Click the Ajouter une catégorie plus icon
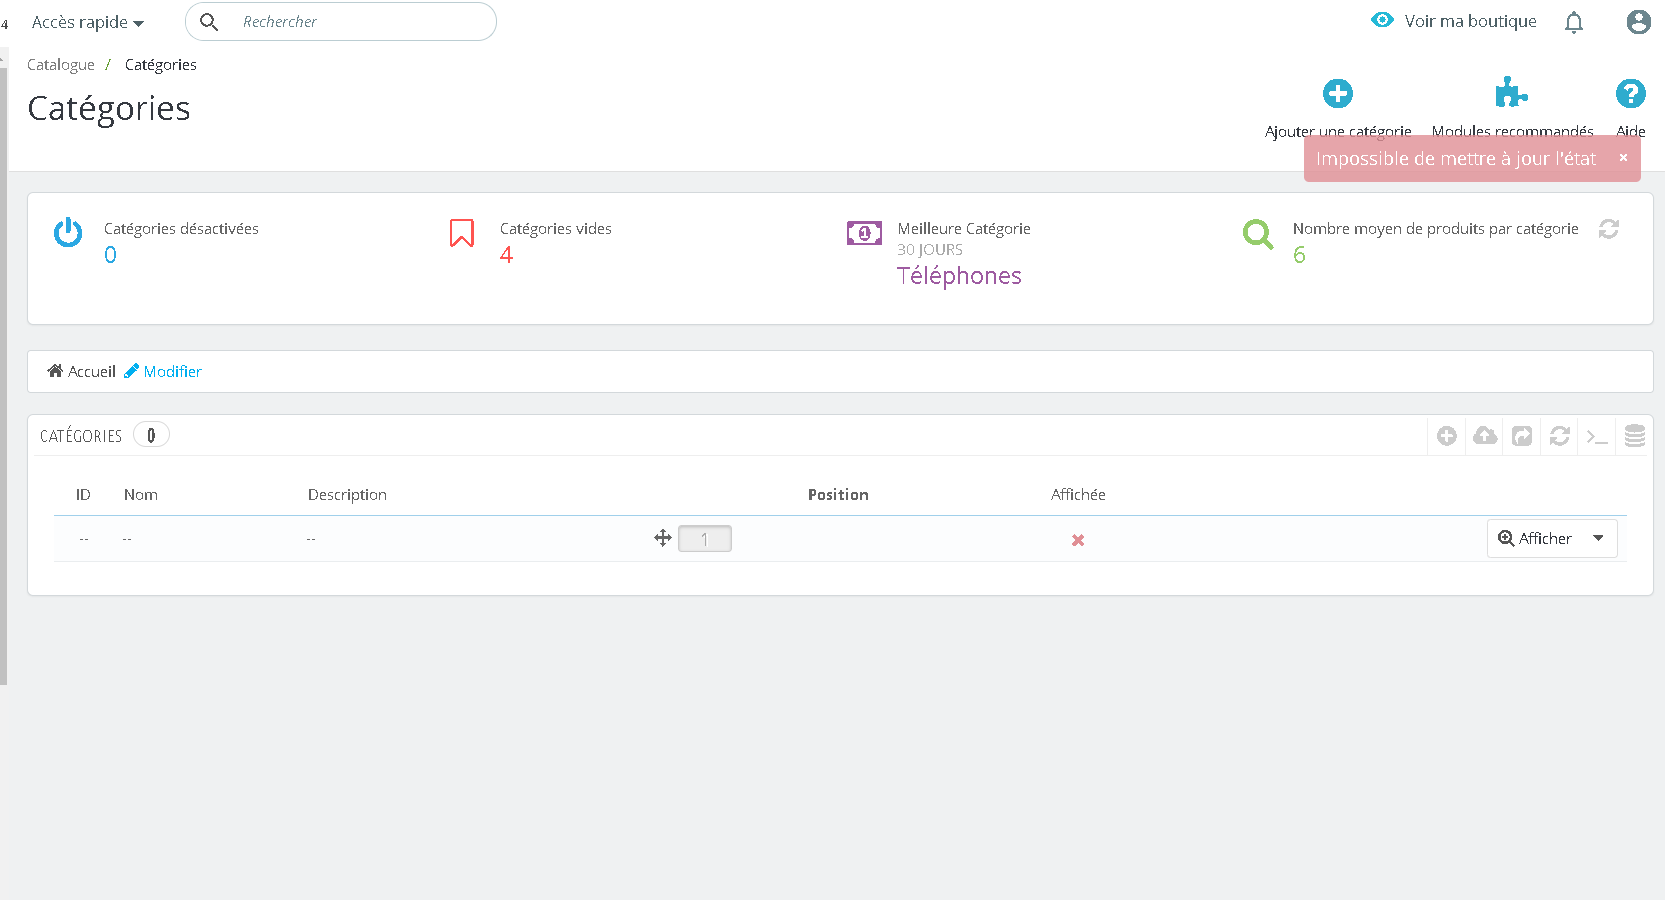 1338,94
